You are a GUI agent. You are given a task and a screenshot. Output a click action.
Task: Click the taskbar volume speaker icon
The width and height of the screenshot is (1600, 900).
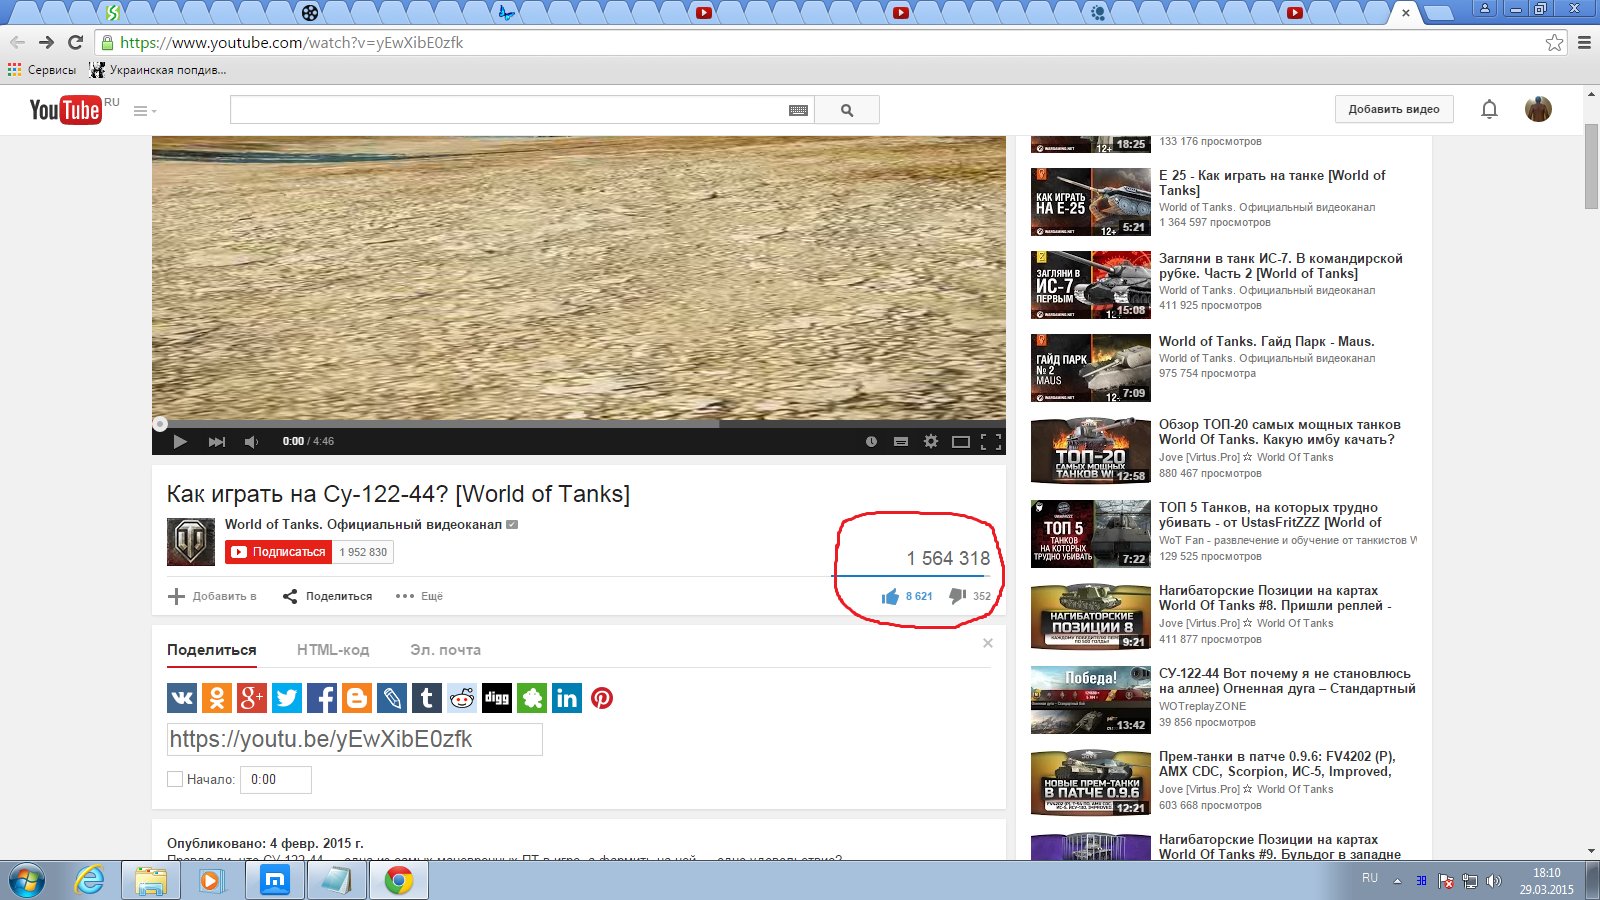pyautogui.click(x=1494, y=881)
